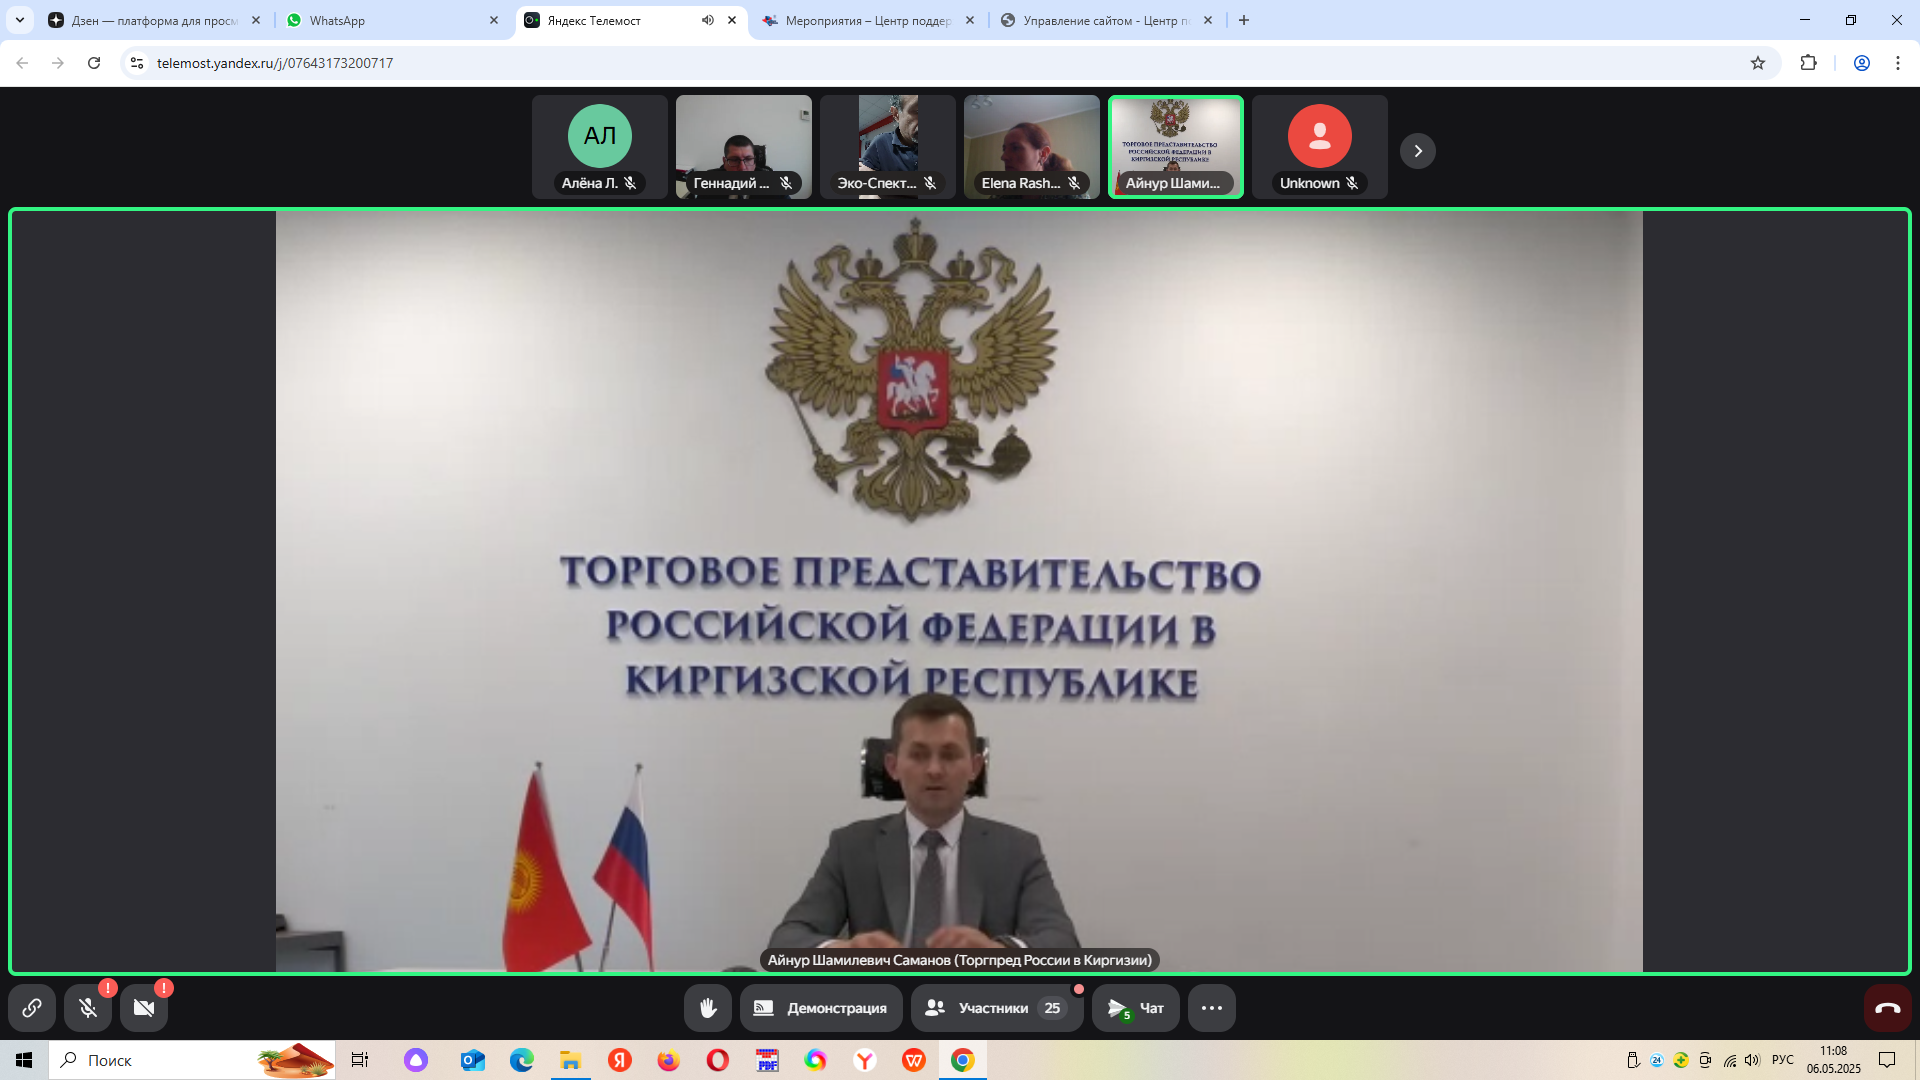Switch to Мероприятия tab
This screenshot has width=1920, height=1080.
click(x=865, y=20)
